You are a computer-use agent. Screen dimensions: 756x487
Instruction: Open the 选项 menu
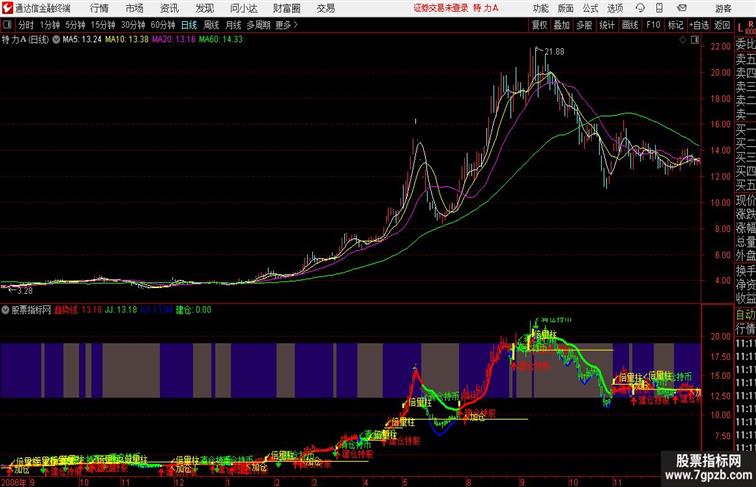[615, 8]
